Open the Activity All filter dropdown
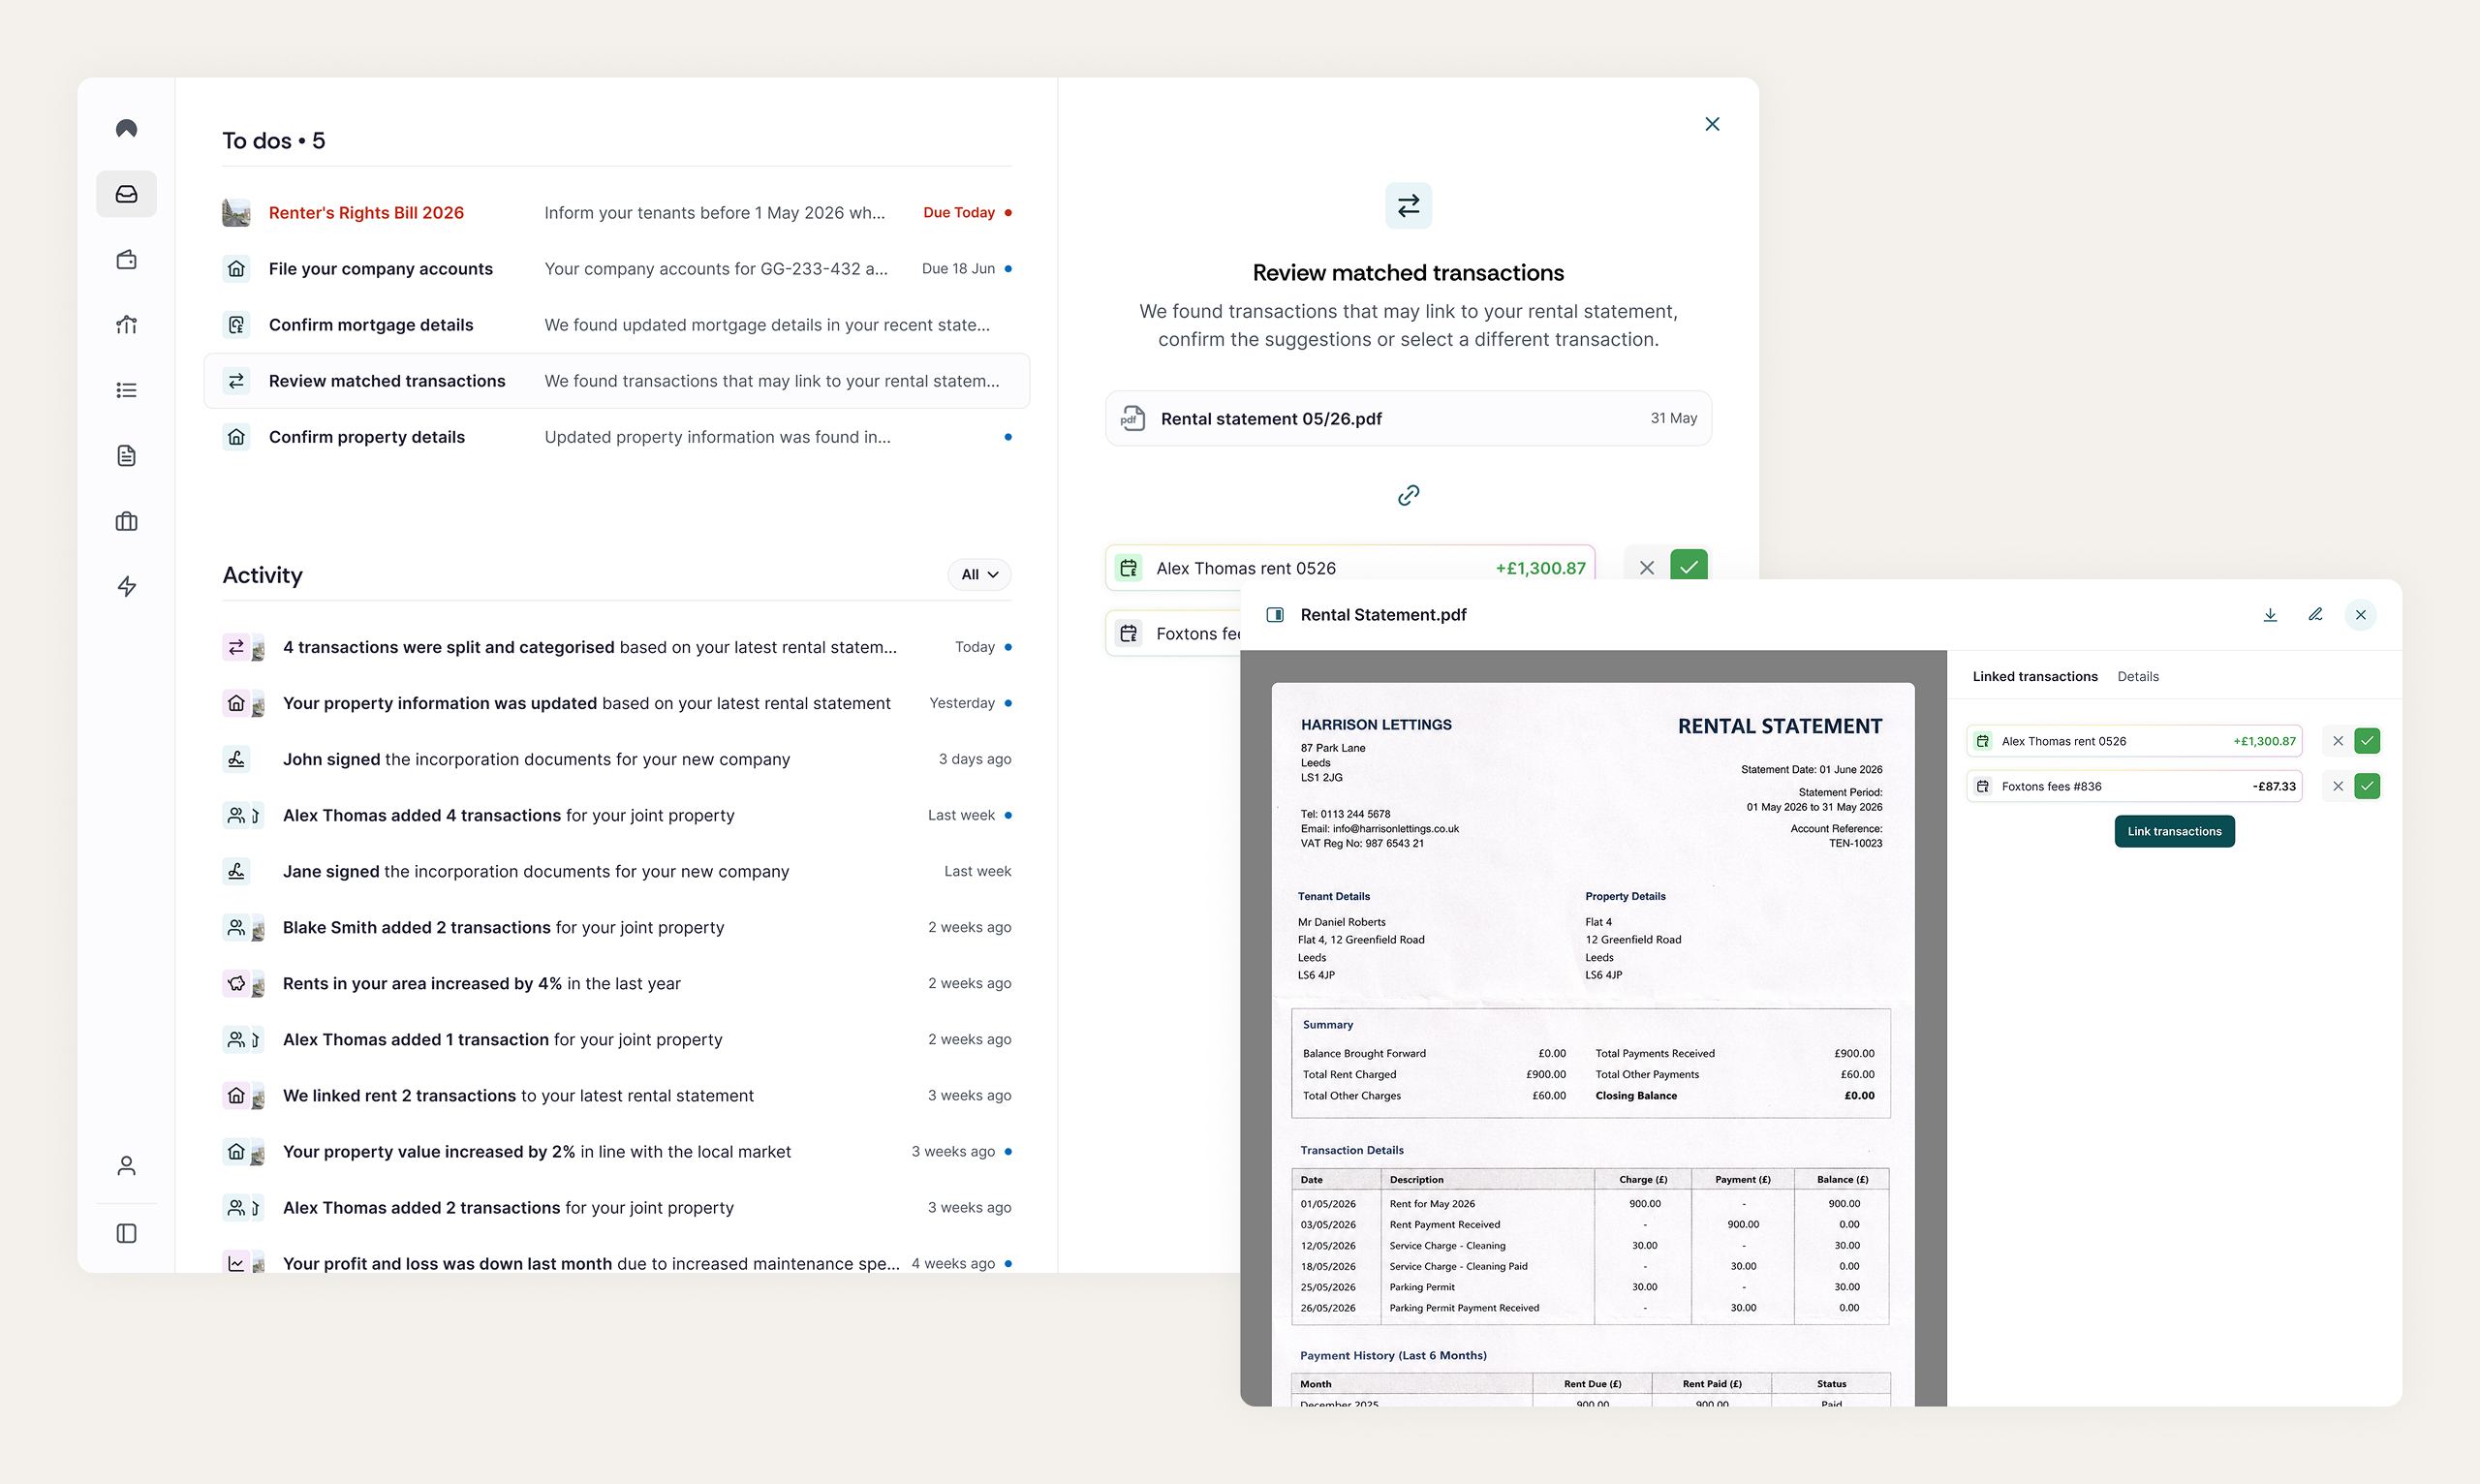Screen dimensions: 2480x1484 coord(979,574)
